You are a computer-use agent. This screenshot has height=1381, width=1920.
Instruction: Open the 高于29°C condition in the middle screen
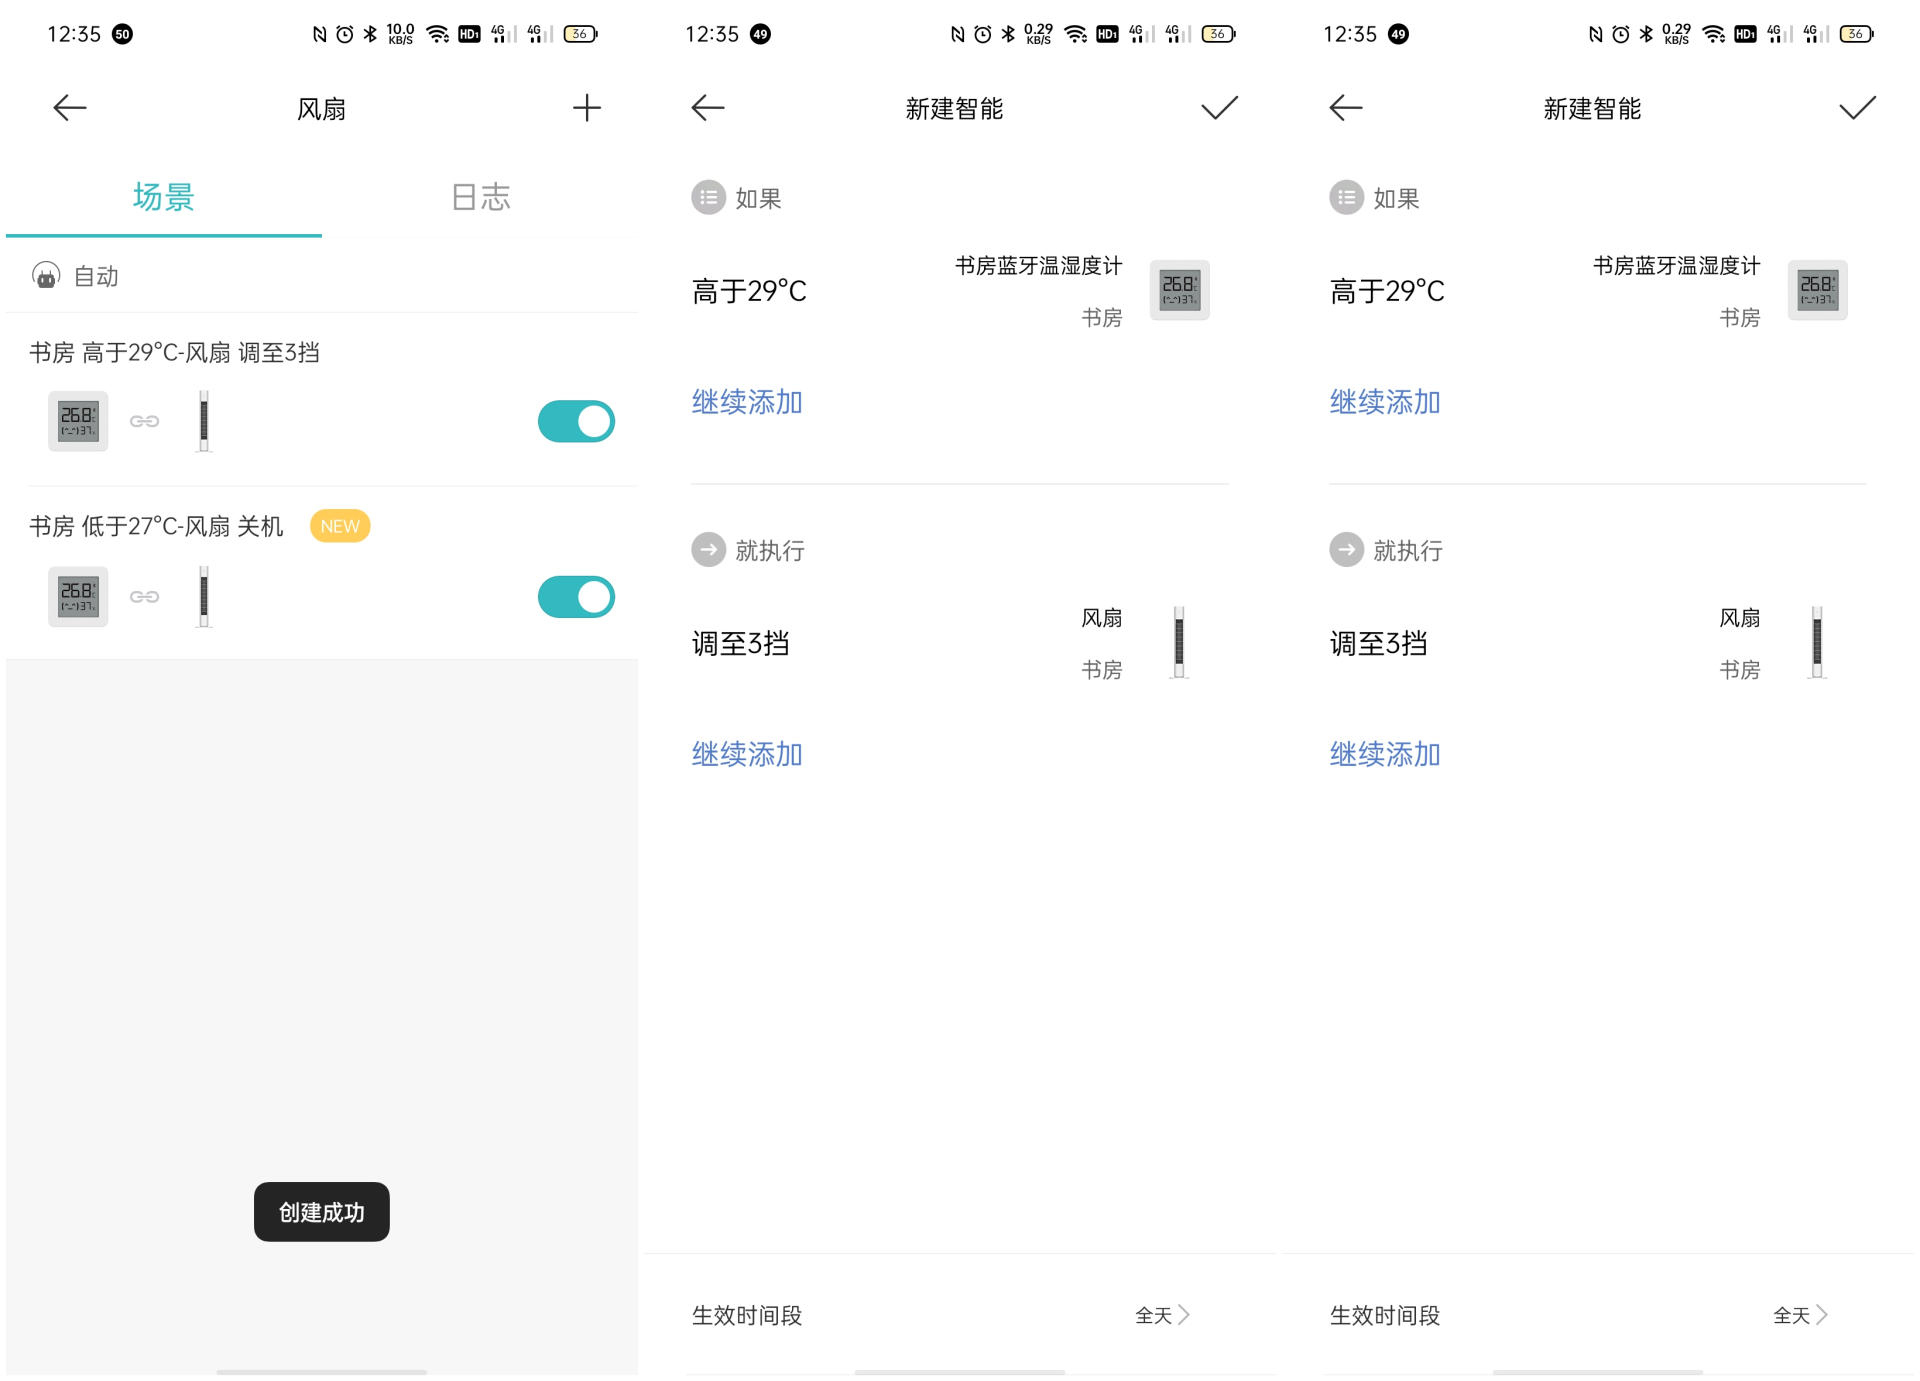[750, 291]
